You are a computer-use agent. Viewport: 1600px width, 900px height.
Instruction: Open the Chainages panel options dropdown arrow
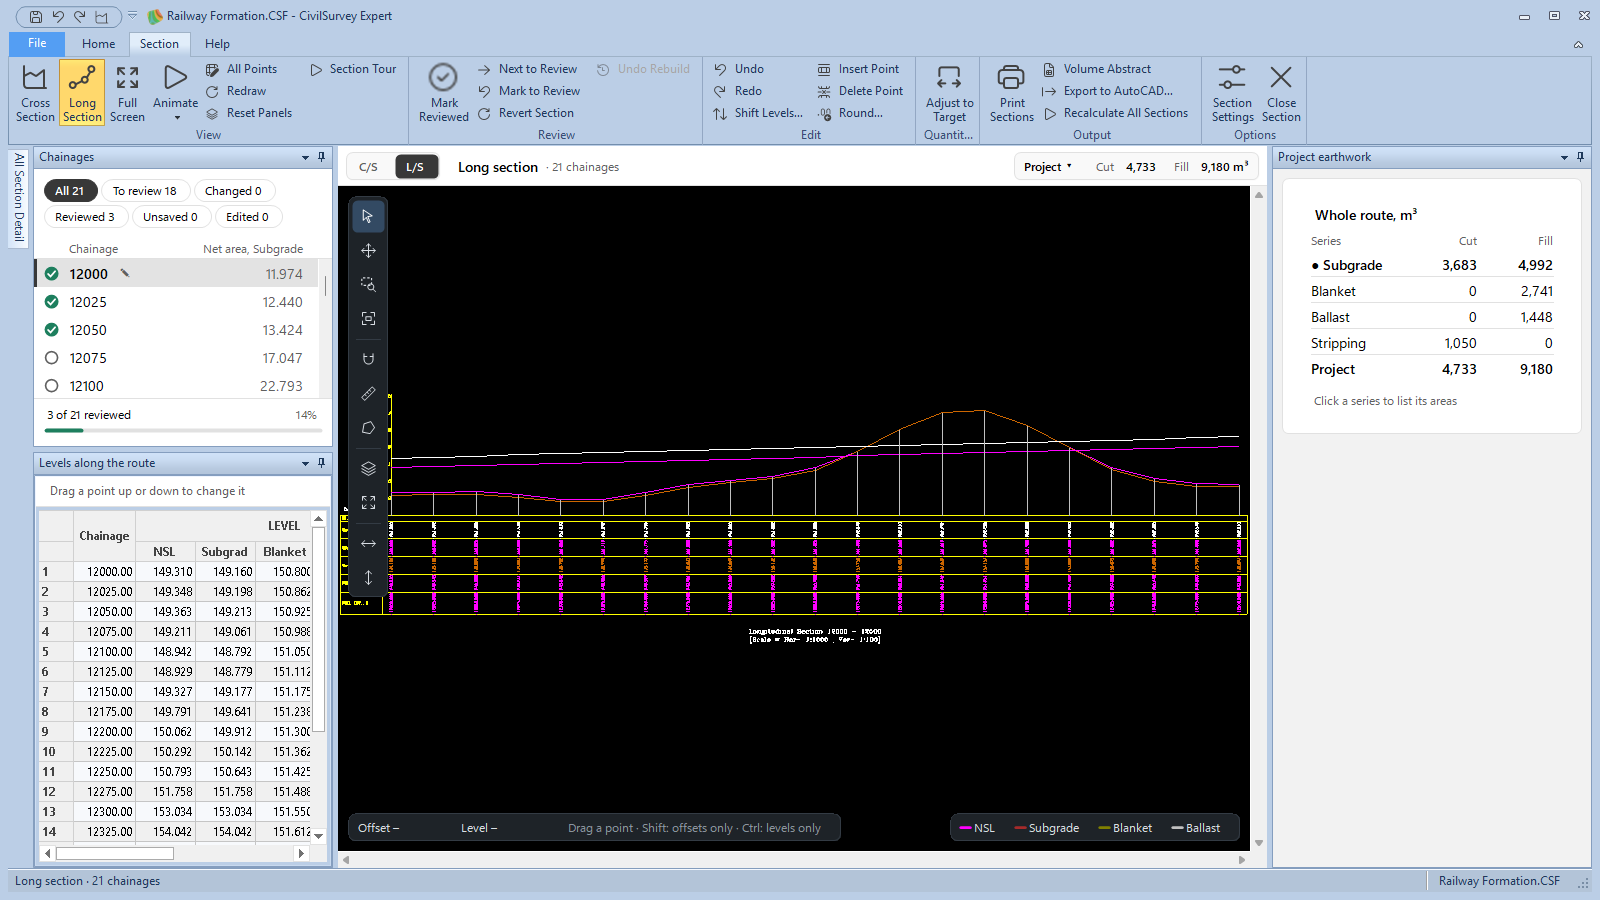coord(305,157)
